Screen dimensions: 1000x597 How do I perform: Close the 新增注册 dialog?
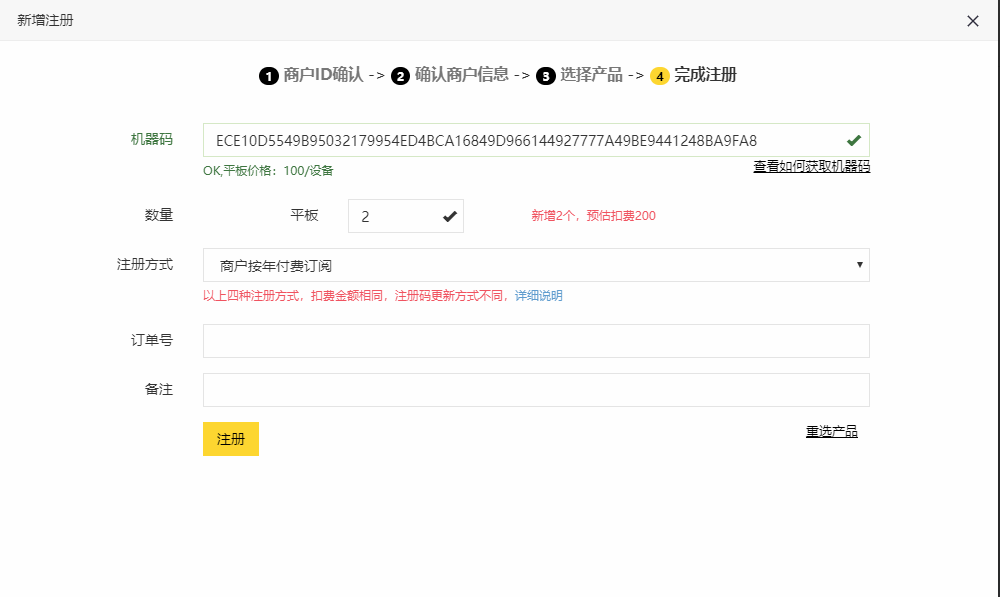973,21
